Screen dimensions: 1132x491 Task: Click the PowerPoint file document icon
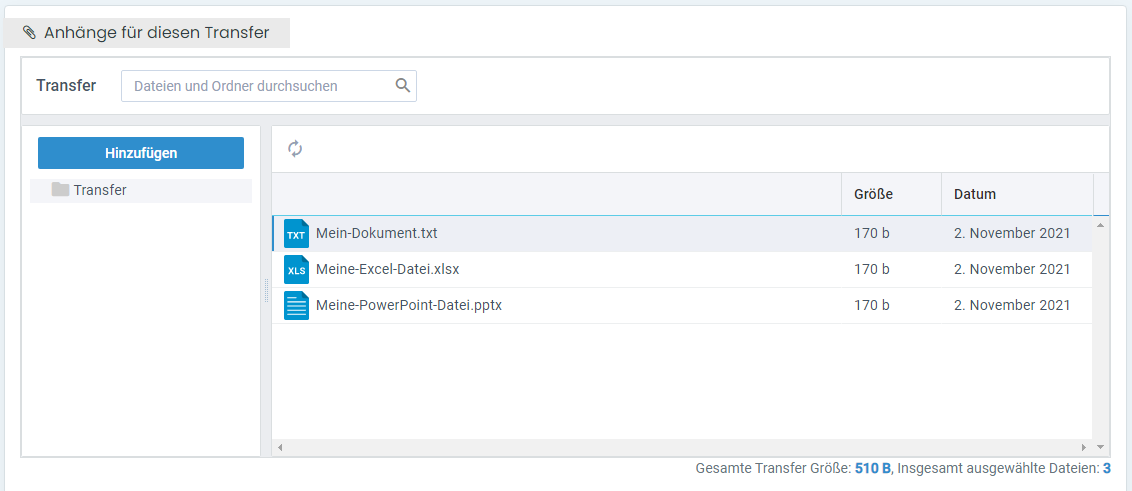pos(296,306)
